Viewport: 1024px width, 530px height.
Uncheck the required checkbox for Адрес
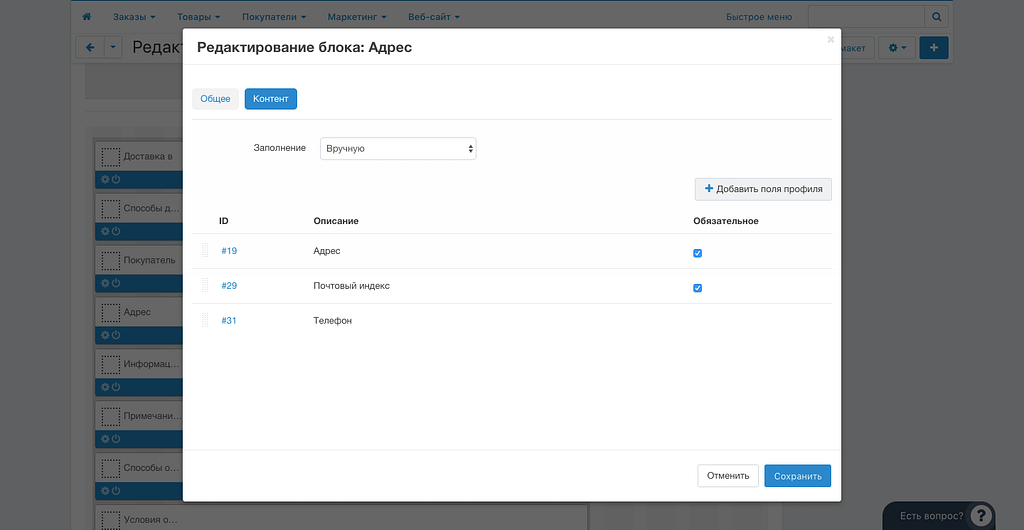[697, 253]
